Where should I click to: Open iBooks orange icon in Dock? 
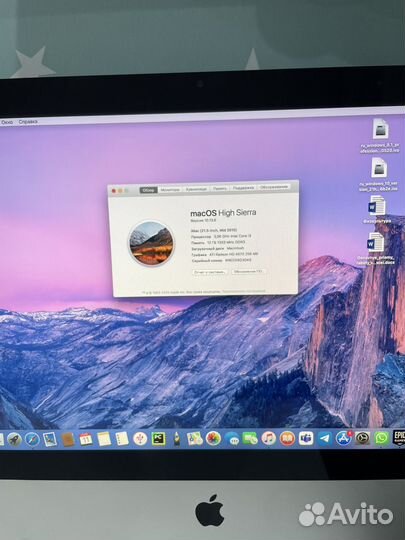pos(287,438)
